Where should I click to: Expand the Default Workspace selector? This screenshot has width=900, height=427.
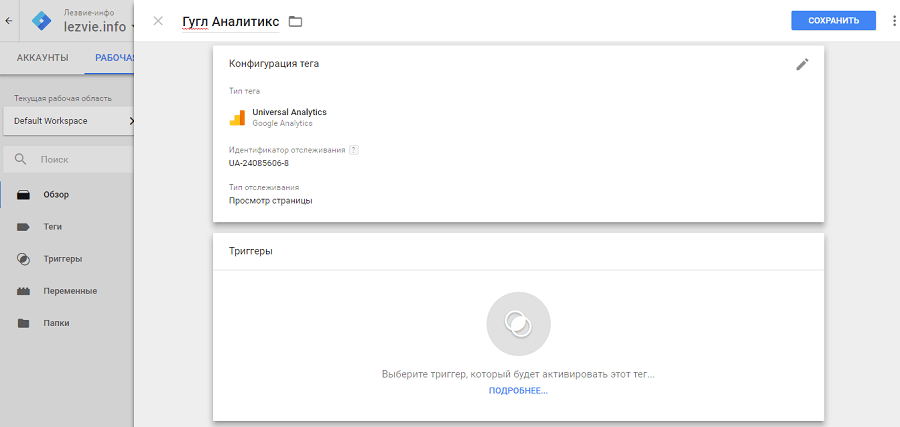pos(68,121)
